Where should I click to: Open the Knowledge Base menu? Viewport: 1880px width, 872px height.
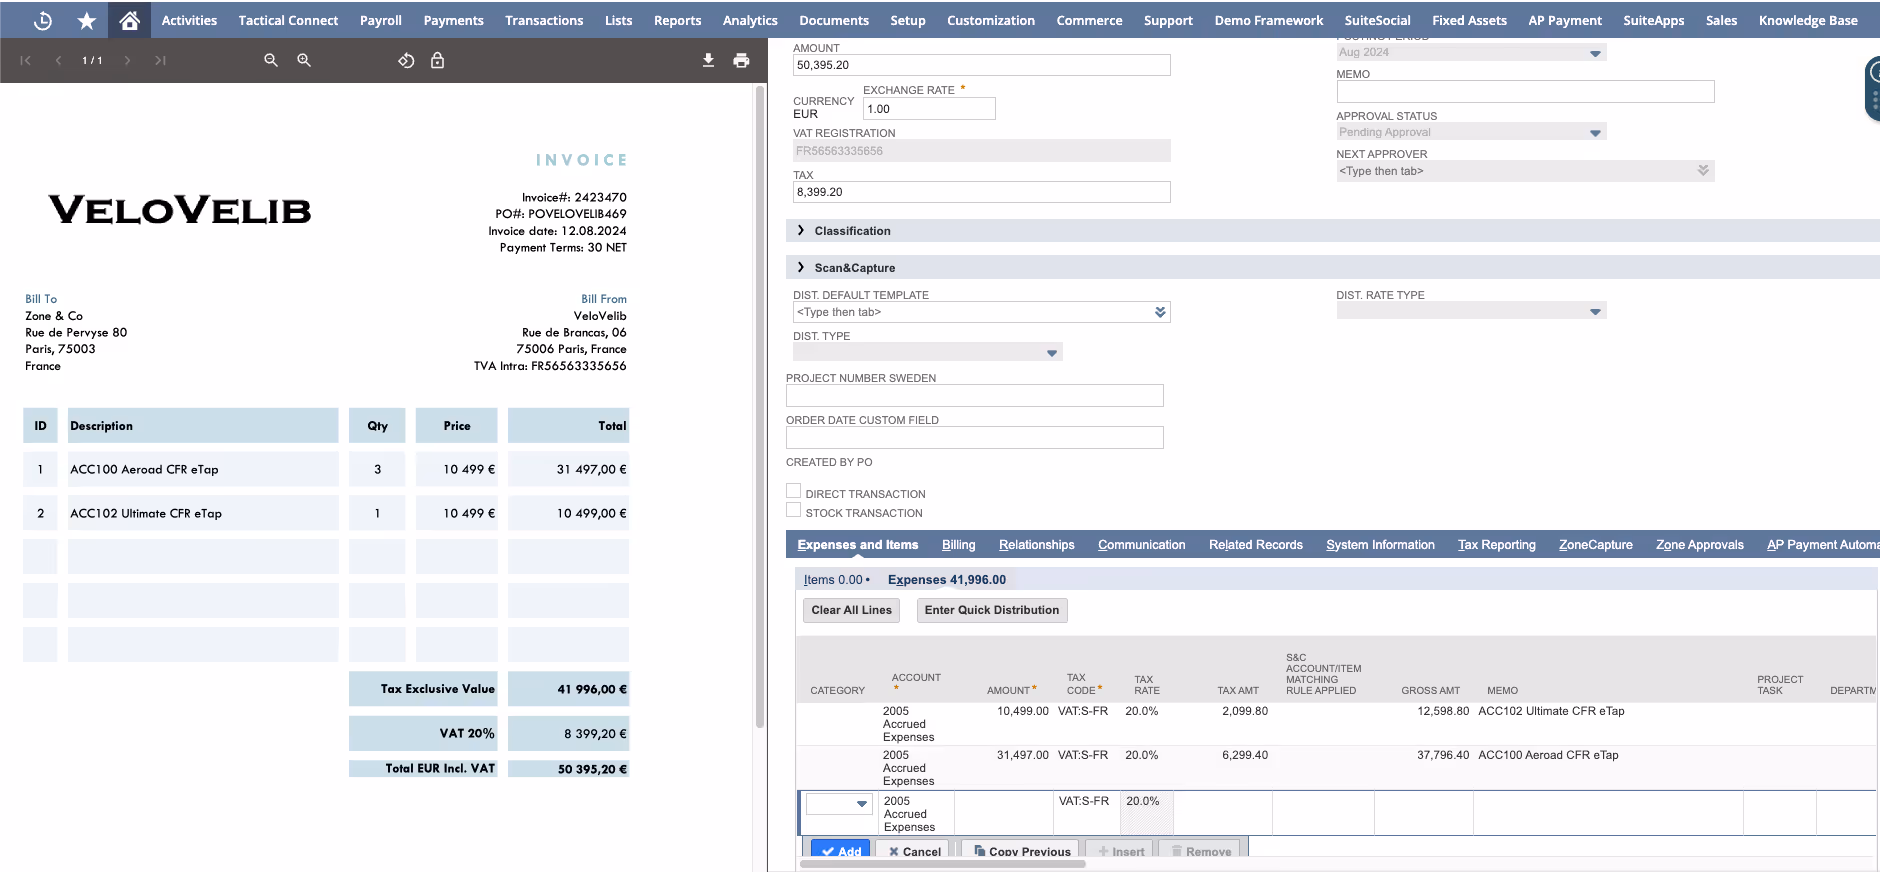pyautogui.click(x=1808, y=20)
